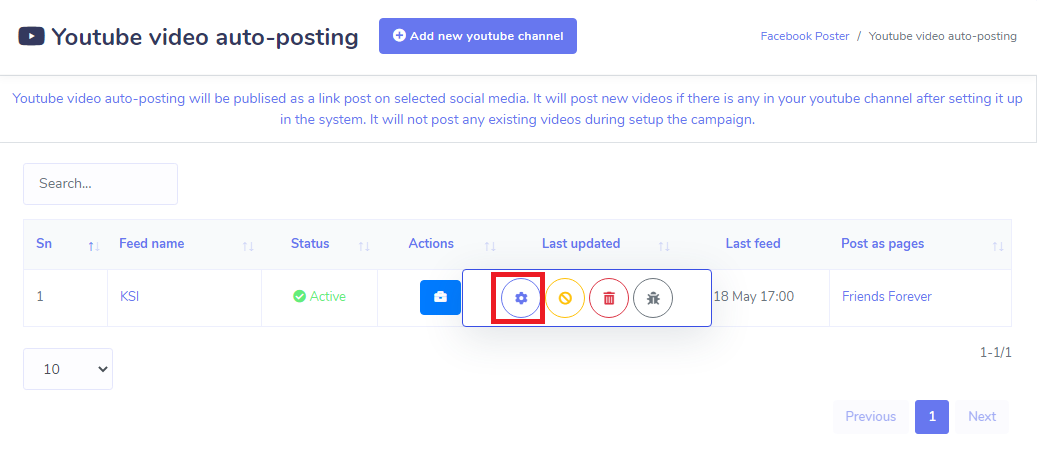Screen dimensions: 1037x450
Task: Click into the Search input field
Action: point(101,184)
